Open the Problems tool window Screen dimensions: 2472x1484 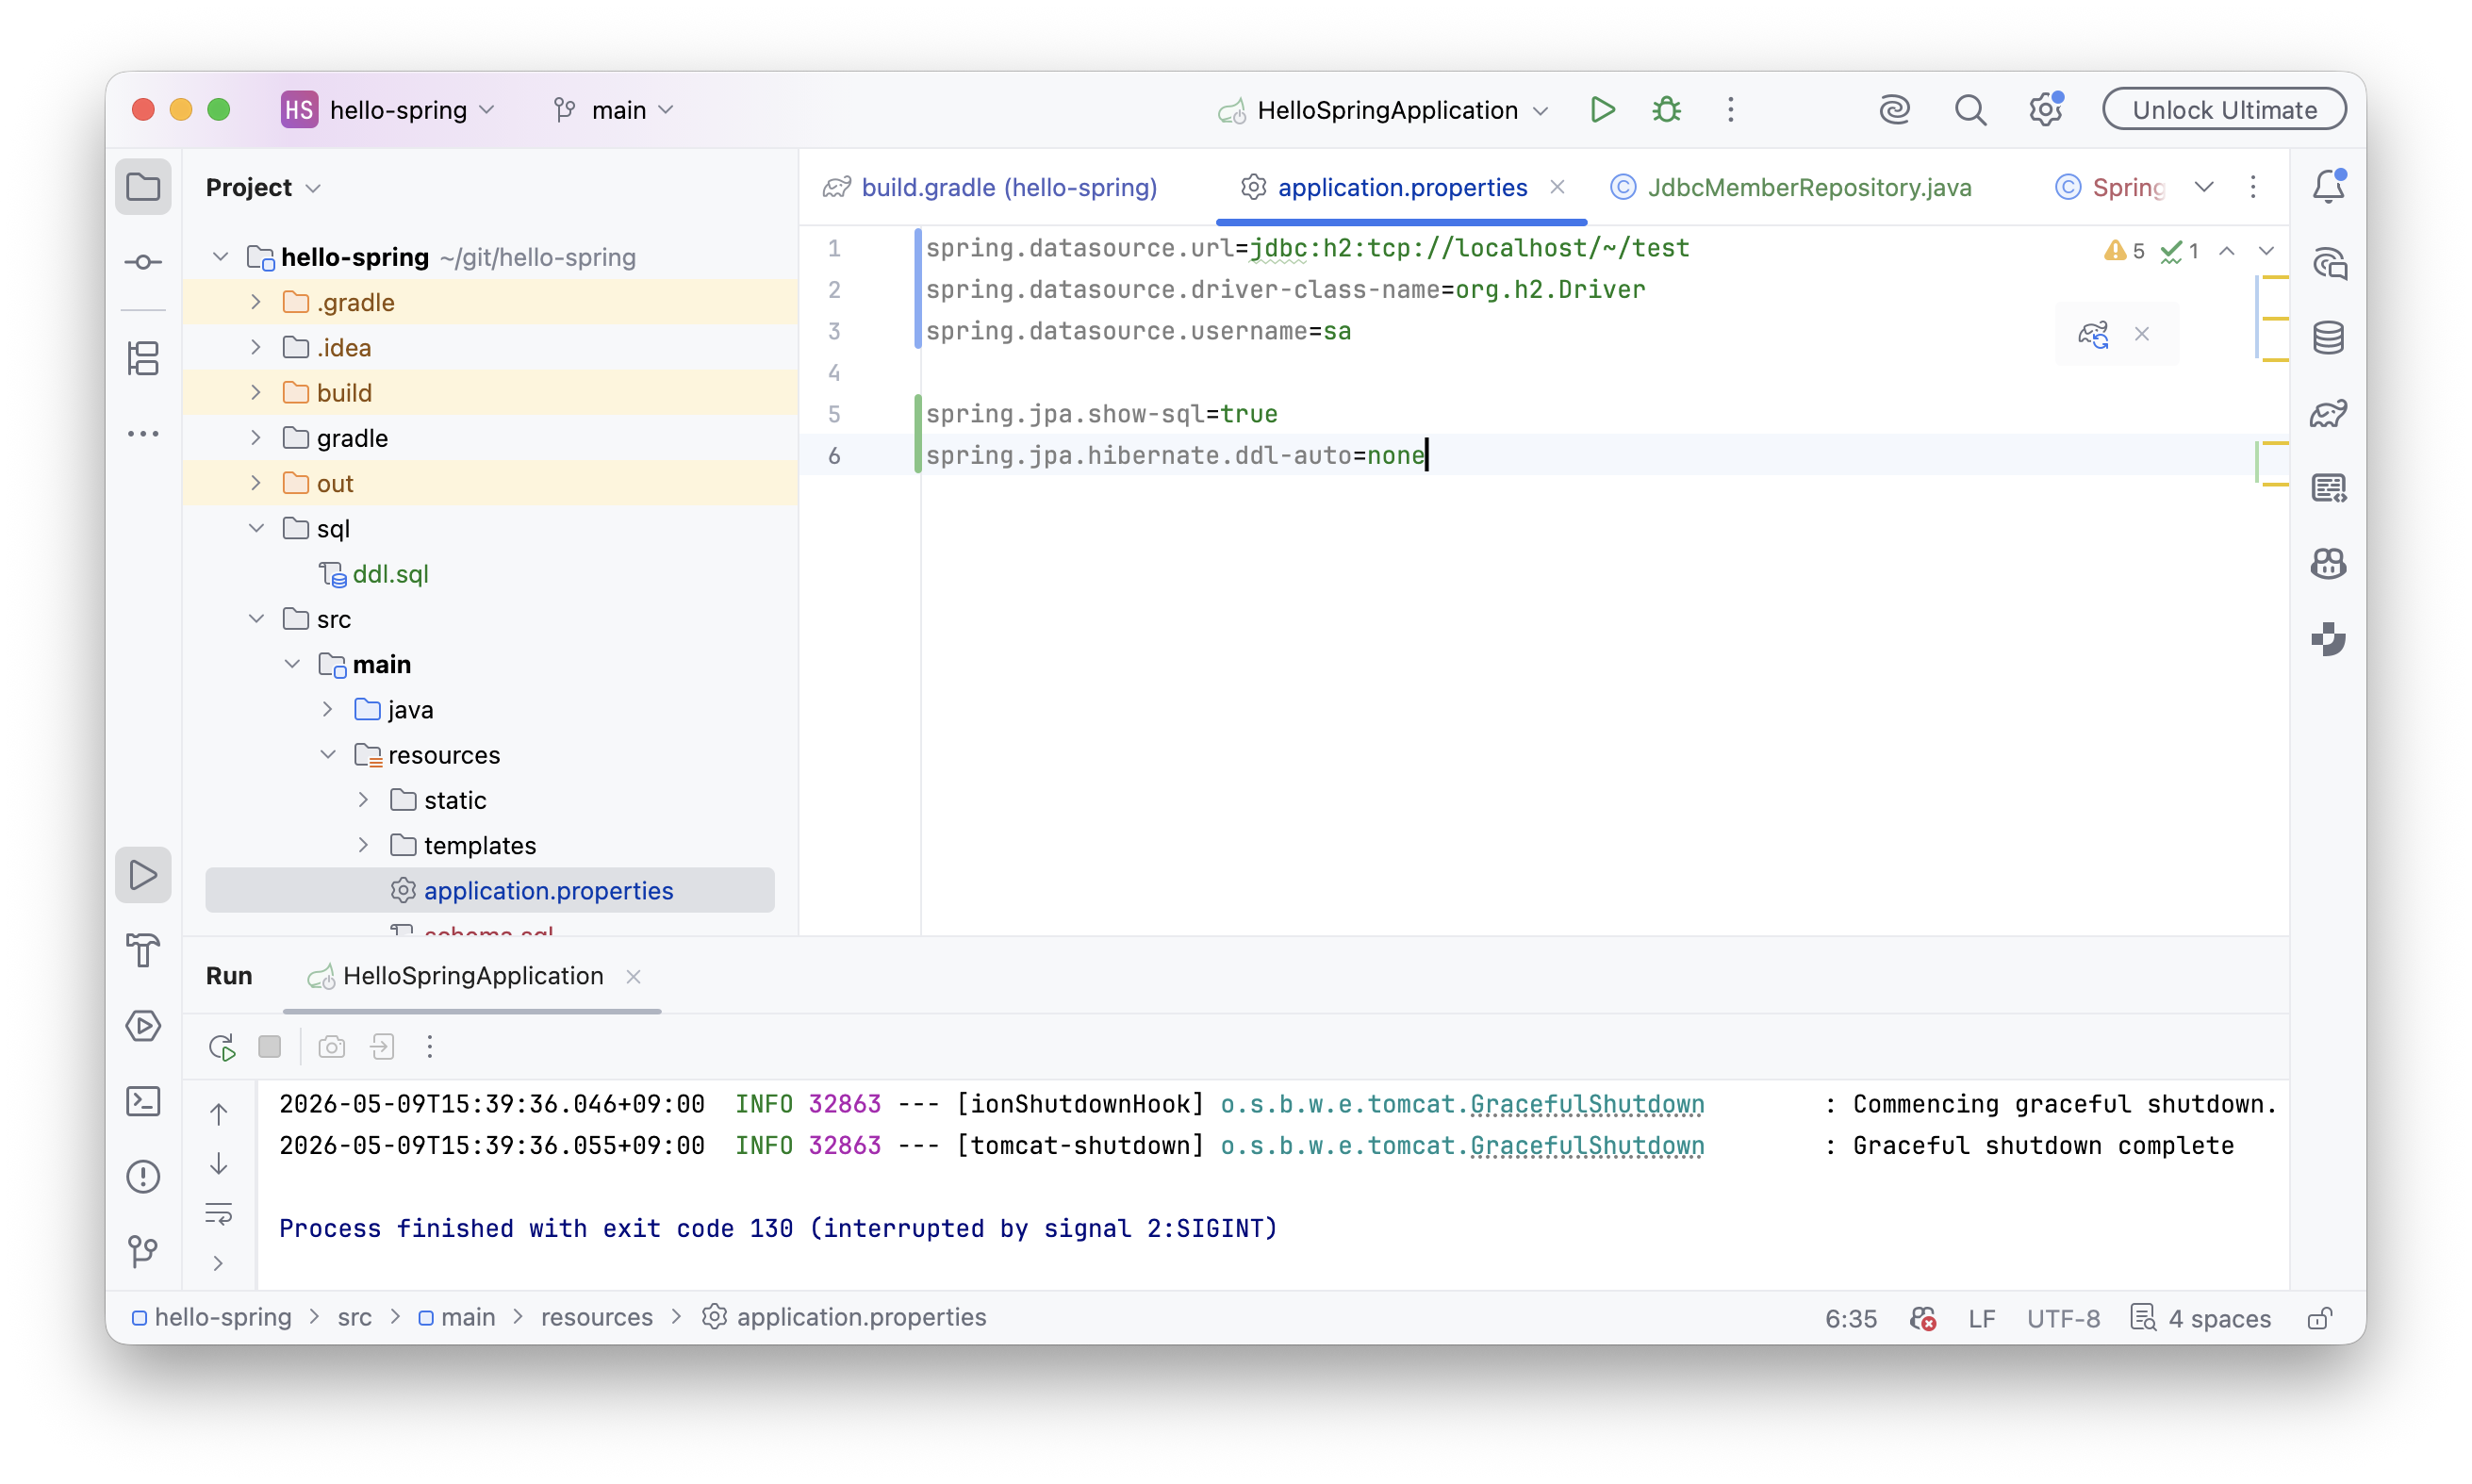143,1176
